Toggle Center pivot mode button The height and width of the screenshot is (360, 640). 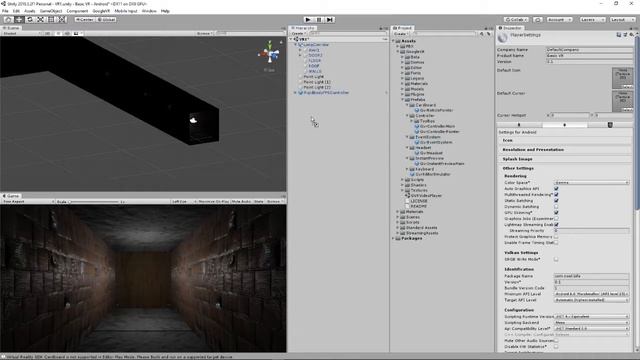point(84,20)
